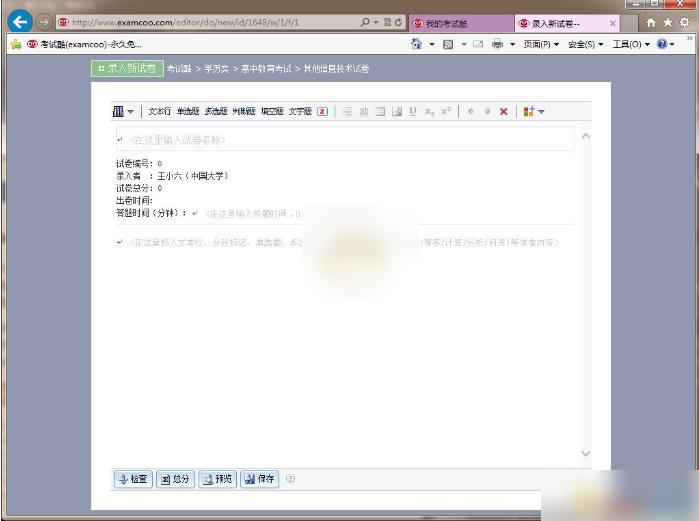Screen dimensions: 699x521
Task: Click the answer time minutes input field
Action: [x=253, y=214]
